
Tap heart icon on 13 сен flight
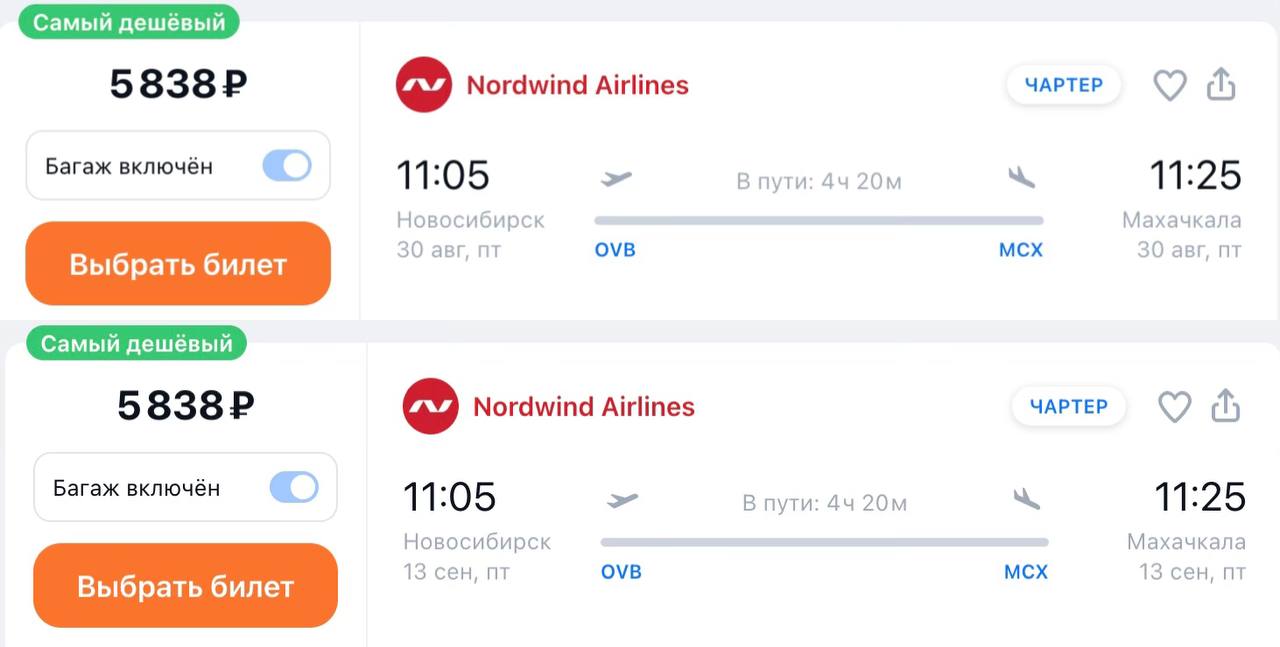pos(1174,407)
